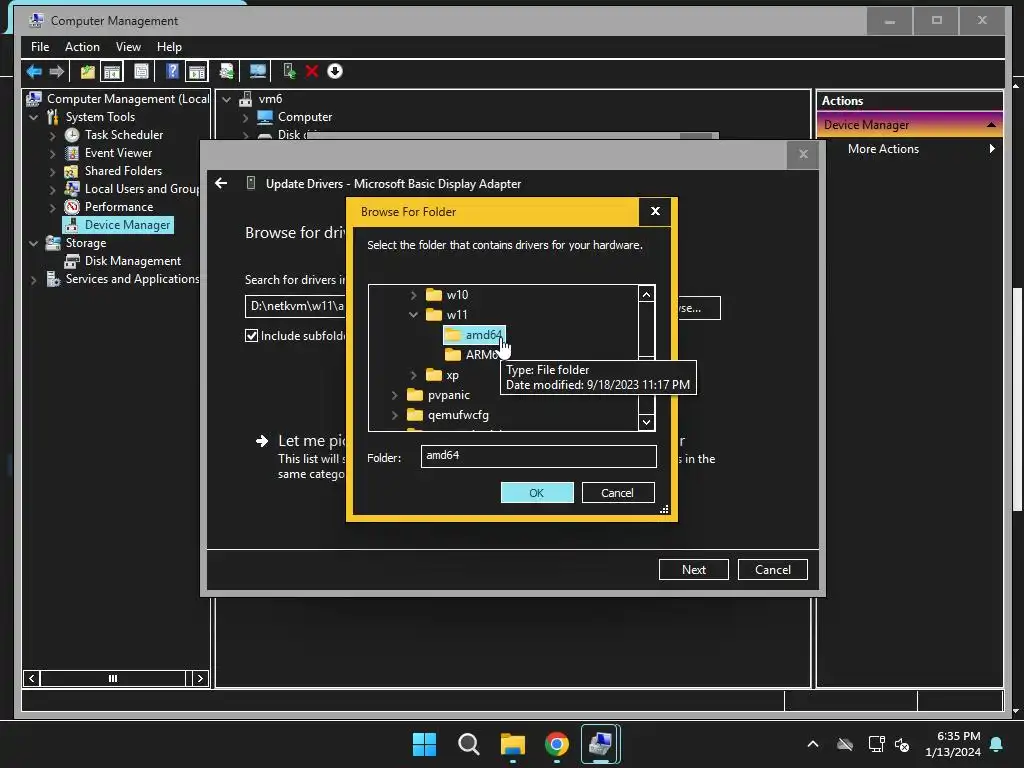Uncheck the Include subfolders checkbox
This screenshot has width=1024, height=768.
coord(251,336)
